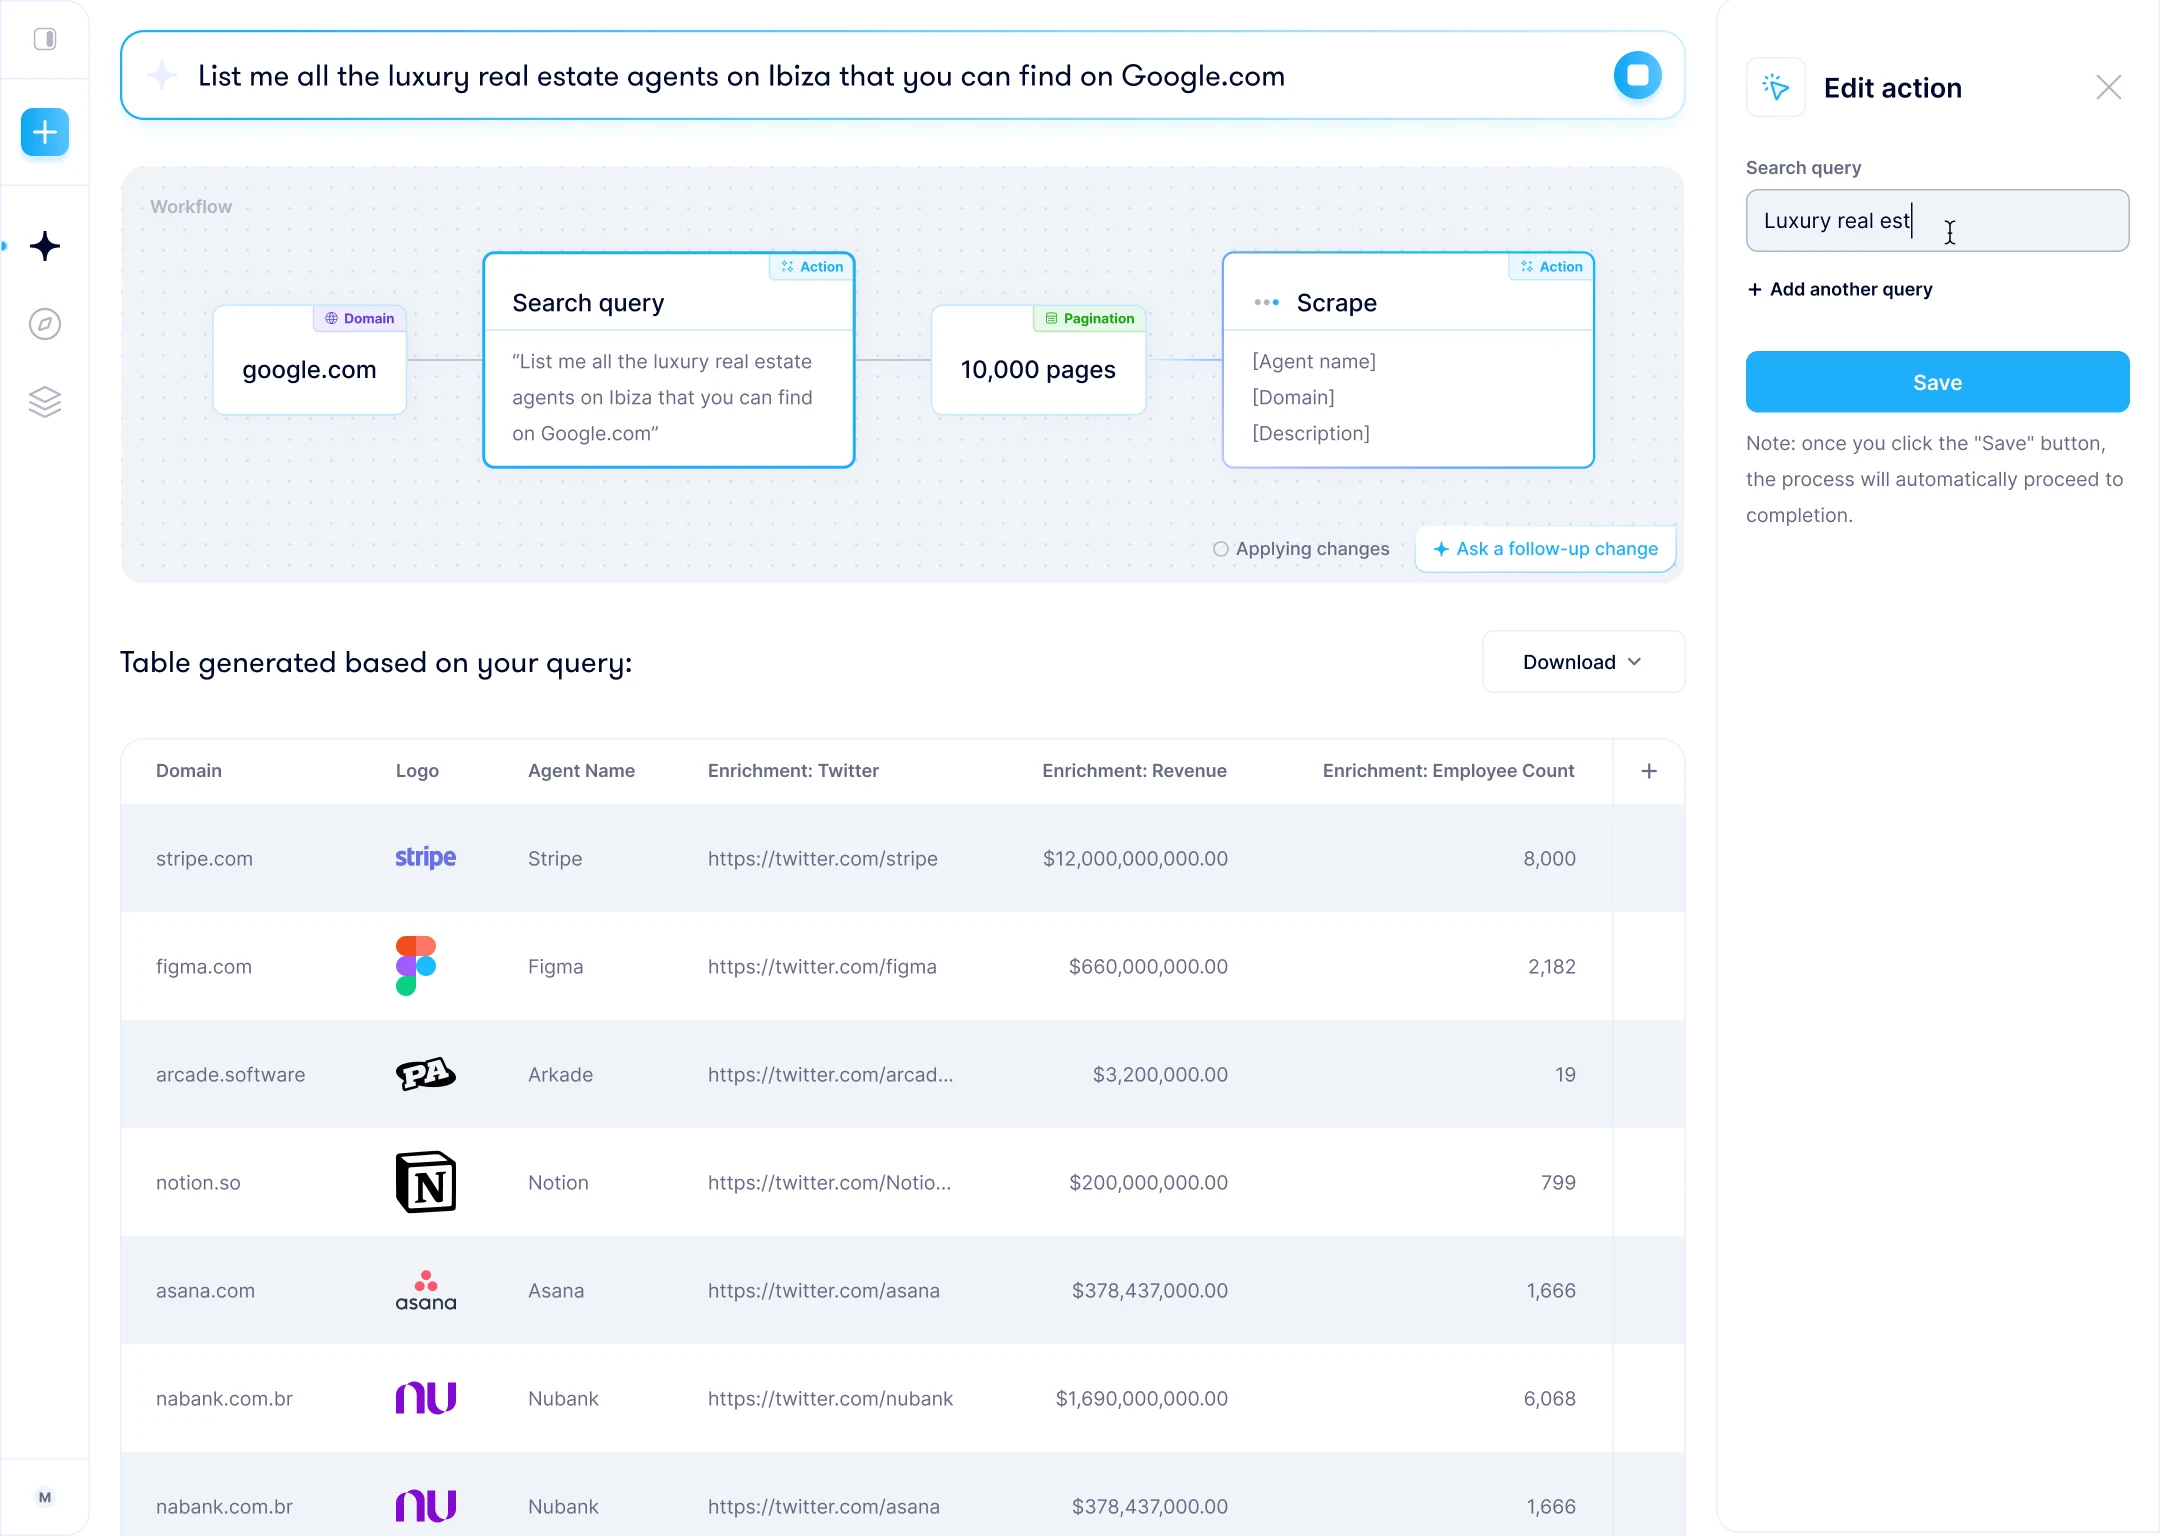Select the 10,000 pages Pagination node
This screenshot has width=2160, height=1536.
click(1038, 360)
